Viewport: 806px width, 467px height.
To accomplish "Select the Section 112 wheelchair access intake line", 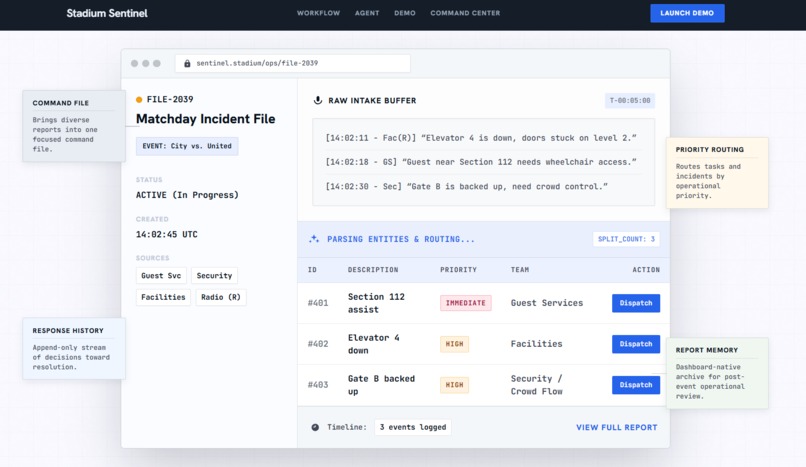I will tap(481, 162).
